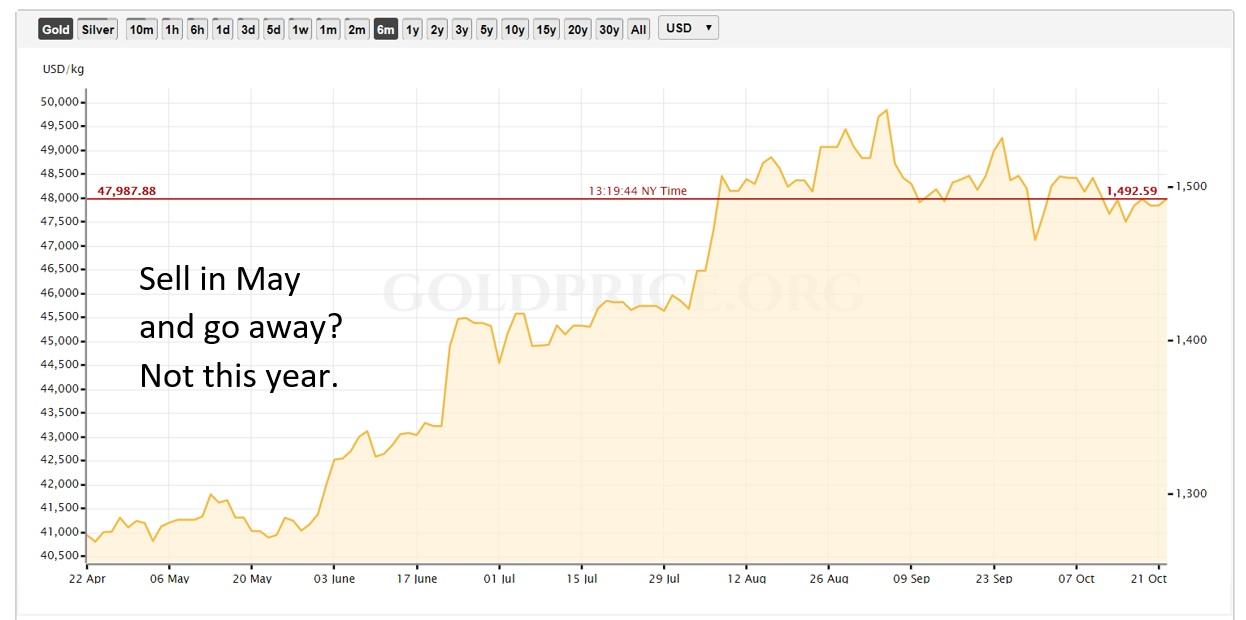This screenshot has height=620, width=1246.
Task: Show the 5y price history
Action: coord(486,29)
